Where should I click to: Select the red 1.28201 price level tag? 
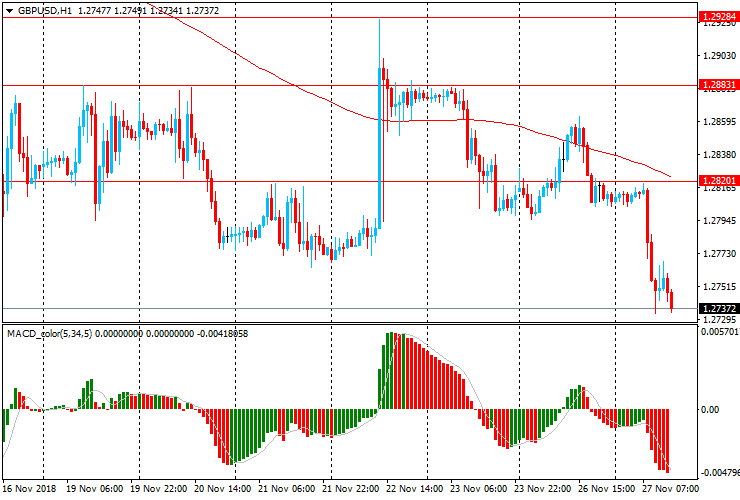pyautogui.click(x=719, y=181)
